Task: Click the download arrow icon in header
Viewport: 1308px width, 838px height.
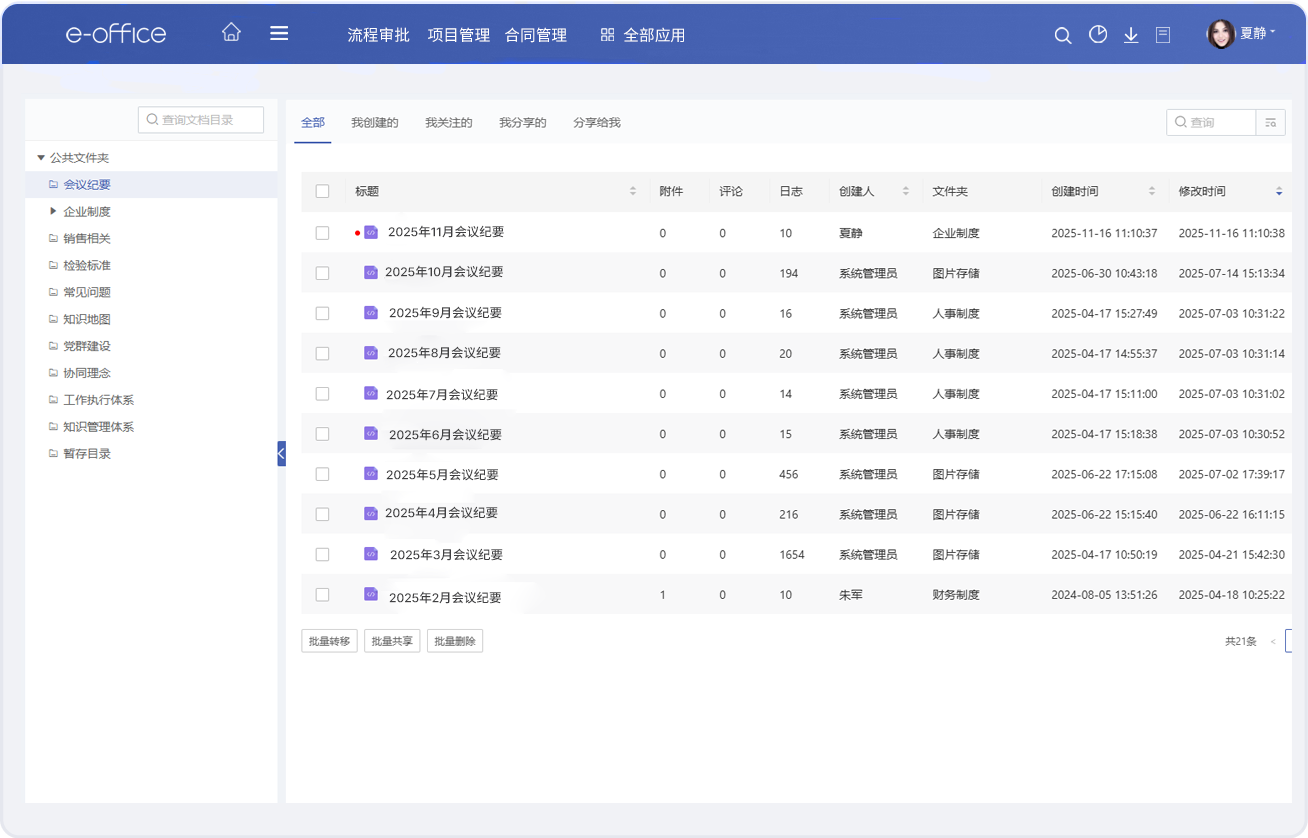Action: pos(1131,35)
